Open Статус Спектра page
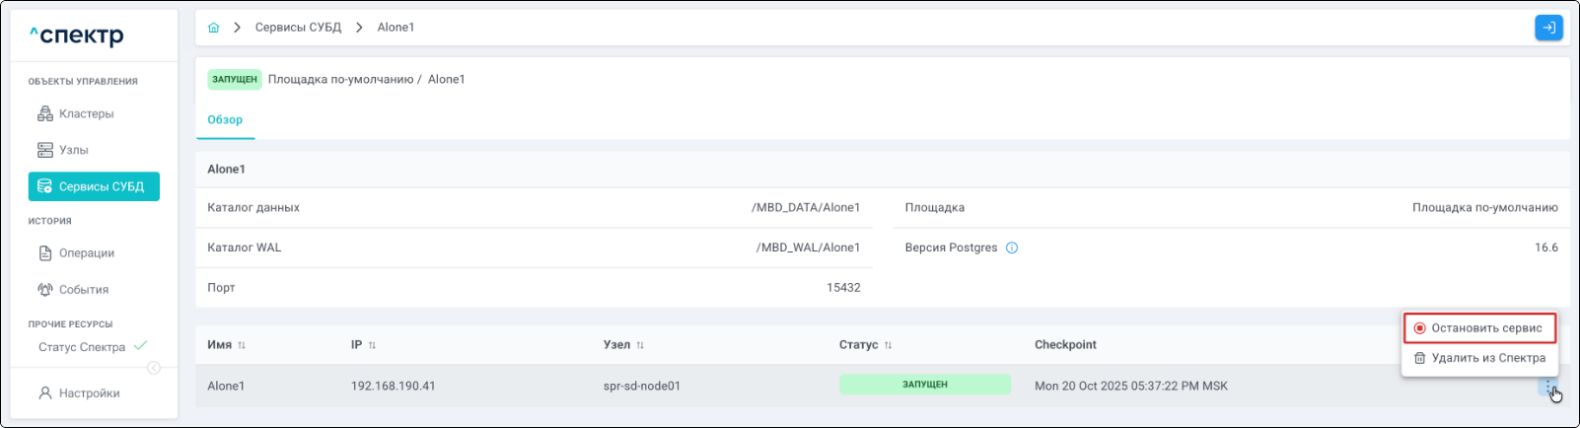Screen dimensions: 1580x428 click(82, 347)
